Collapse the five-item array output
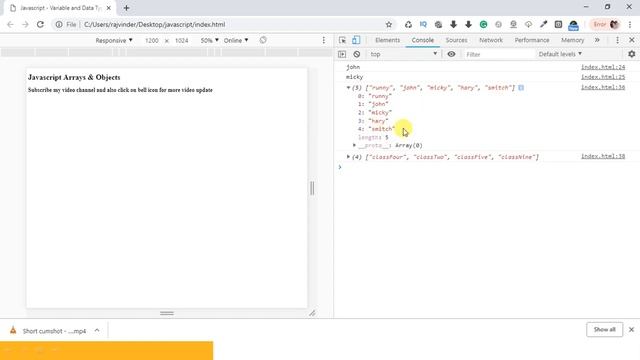Screen dimensions: 640x360 (348, 87)
